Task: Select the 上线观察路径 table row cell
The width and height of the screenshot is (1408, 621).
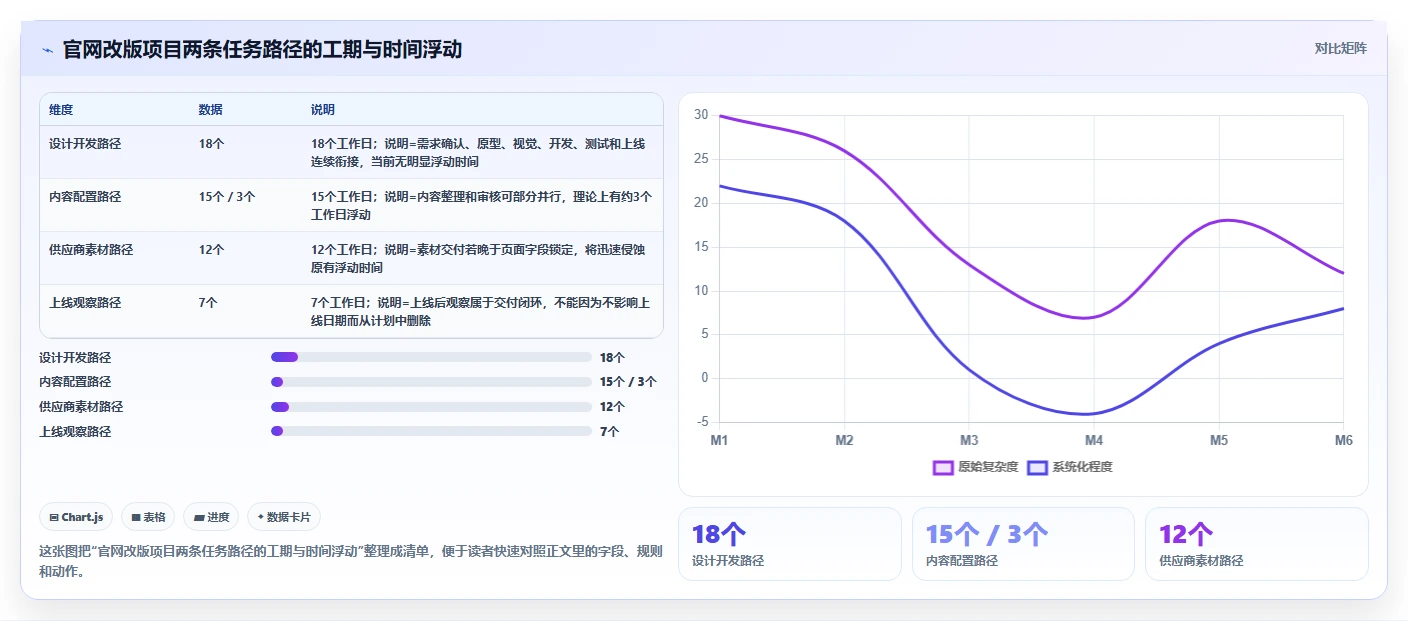Action: (x=85, y=303)
